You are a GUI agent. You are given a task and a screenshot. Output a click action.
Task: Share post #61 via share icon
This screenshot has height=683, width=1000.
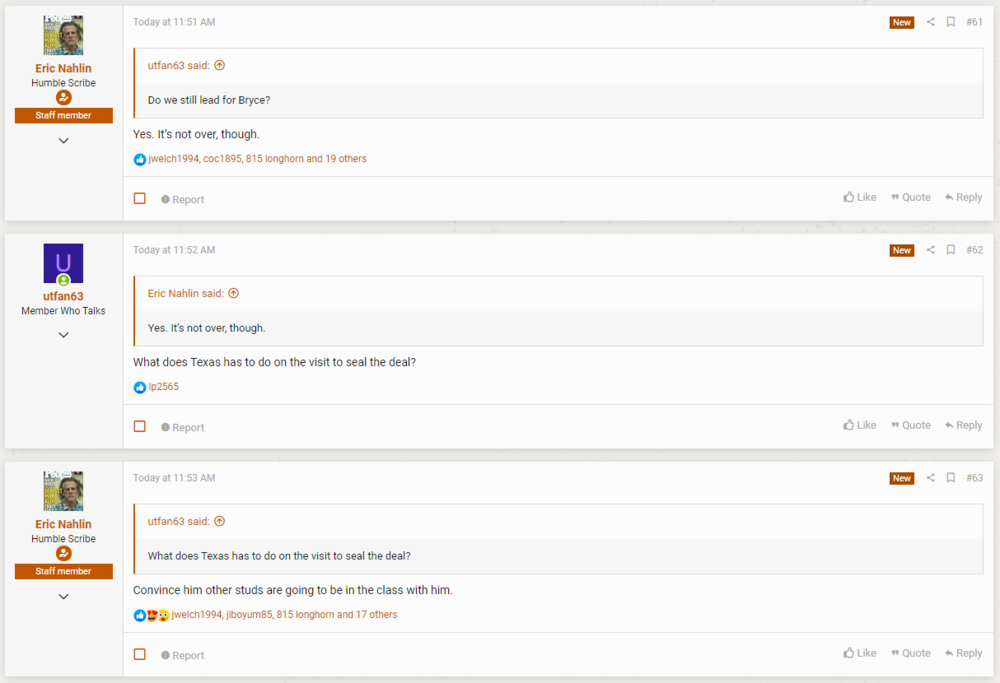pos(930,22)
